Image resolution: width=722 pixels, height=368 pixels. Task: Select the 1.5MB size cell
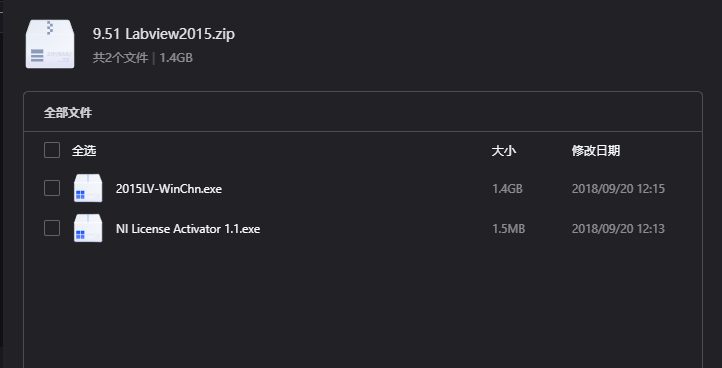point(509,229)
